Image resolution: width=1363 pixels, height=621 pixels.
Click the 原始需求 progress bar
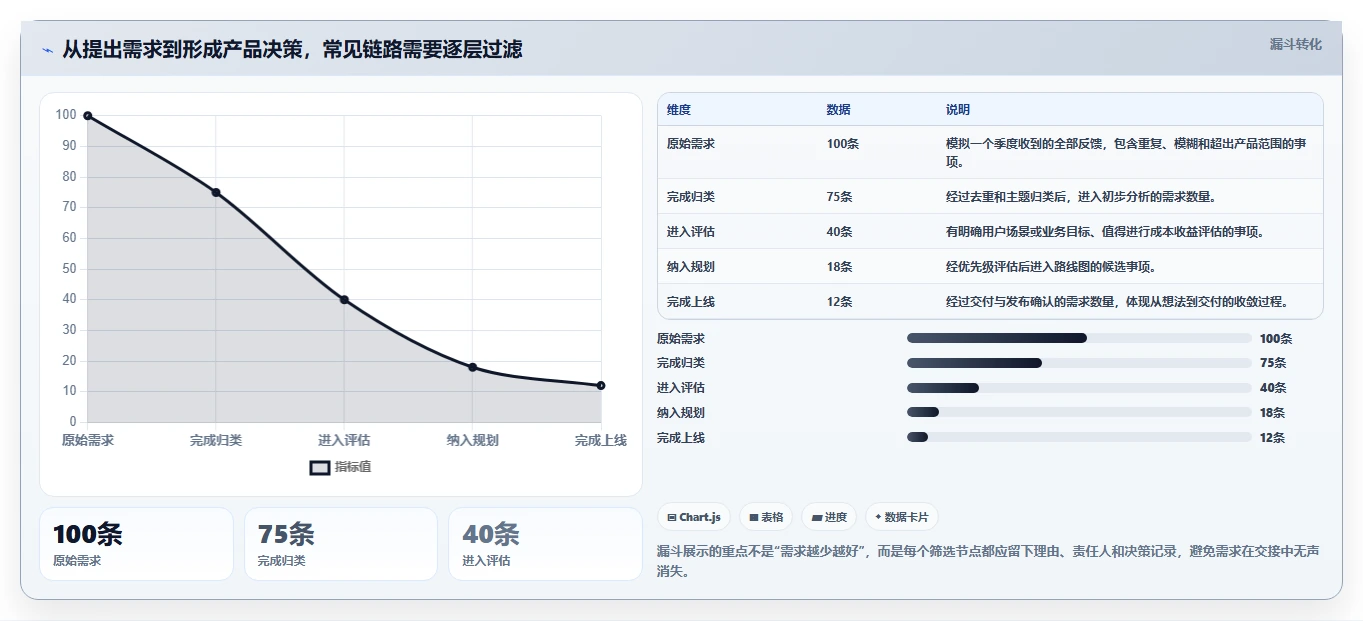pos(1079,338)
